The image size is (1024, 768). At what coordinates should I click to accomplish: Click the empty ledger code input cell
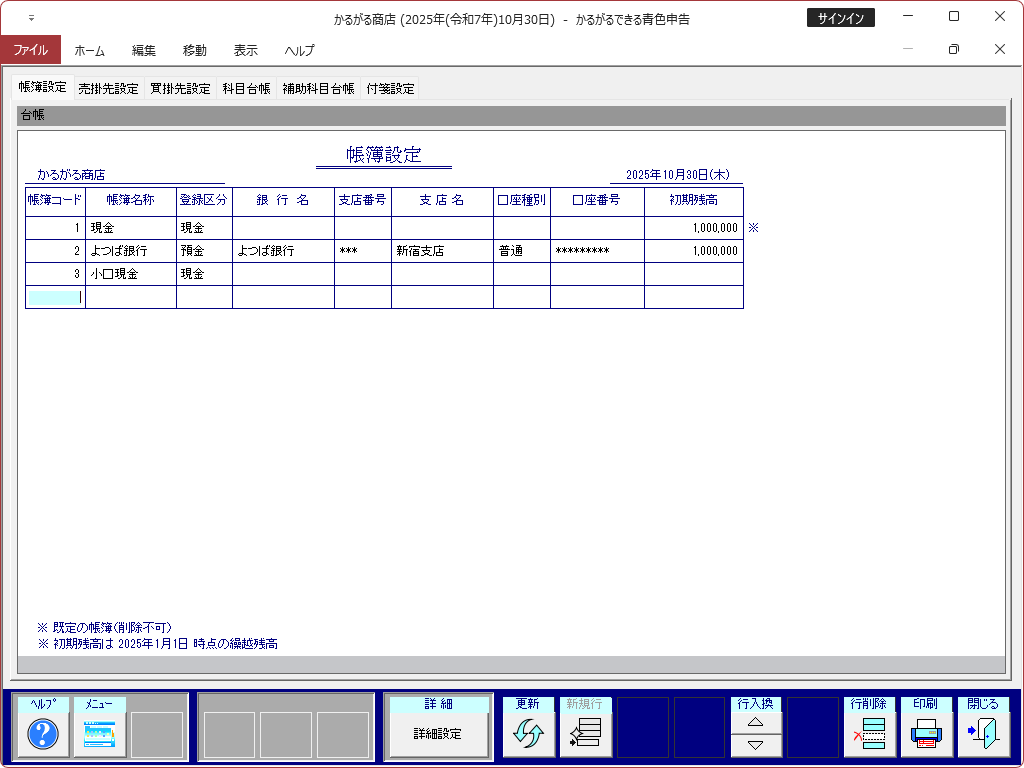(55, 297)
